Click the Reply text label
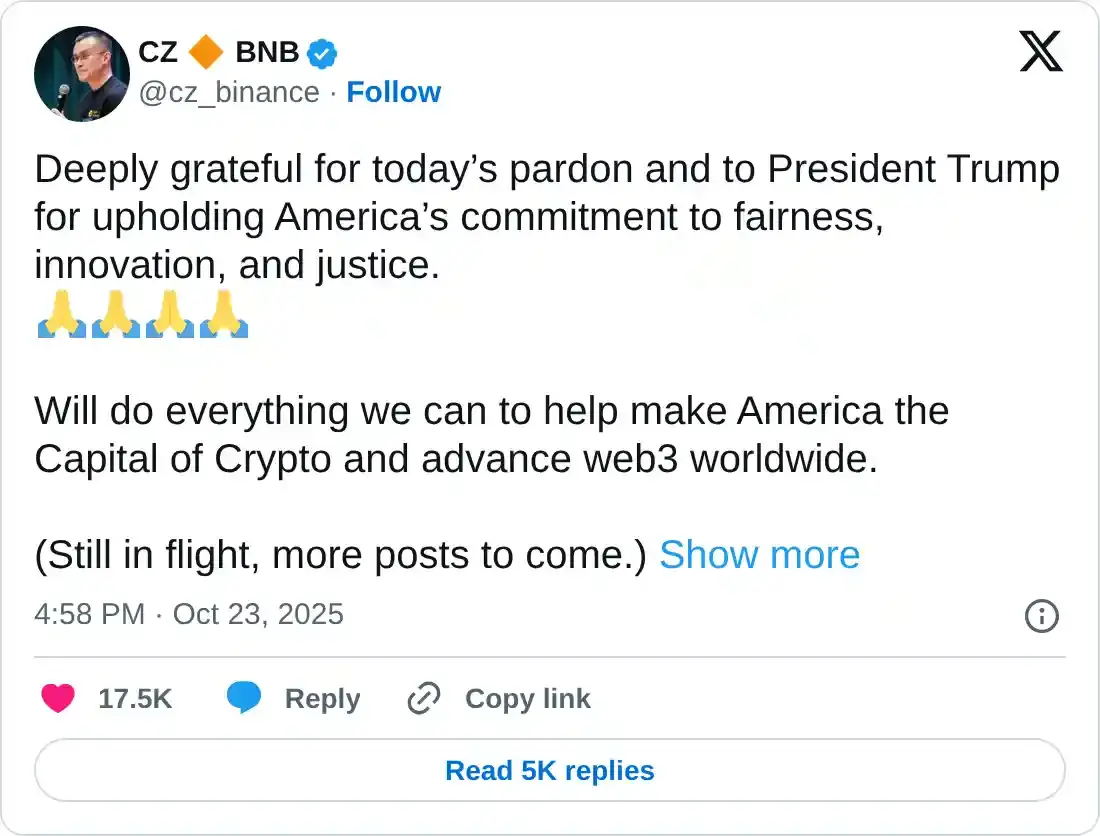This screenshot has height=836, width=1100. tap(322, 699)
